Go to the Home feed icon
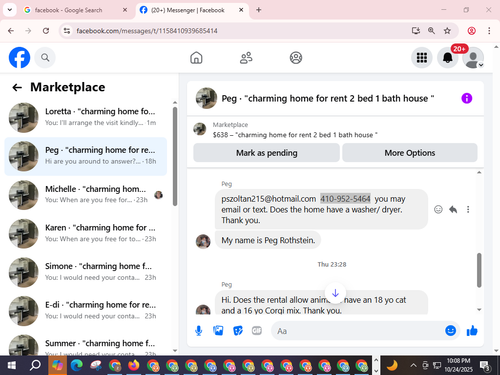500x375 pixels. pos(196,58)
